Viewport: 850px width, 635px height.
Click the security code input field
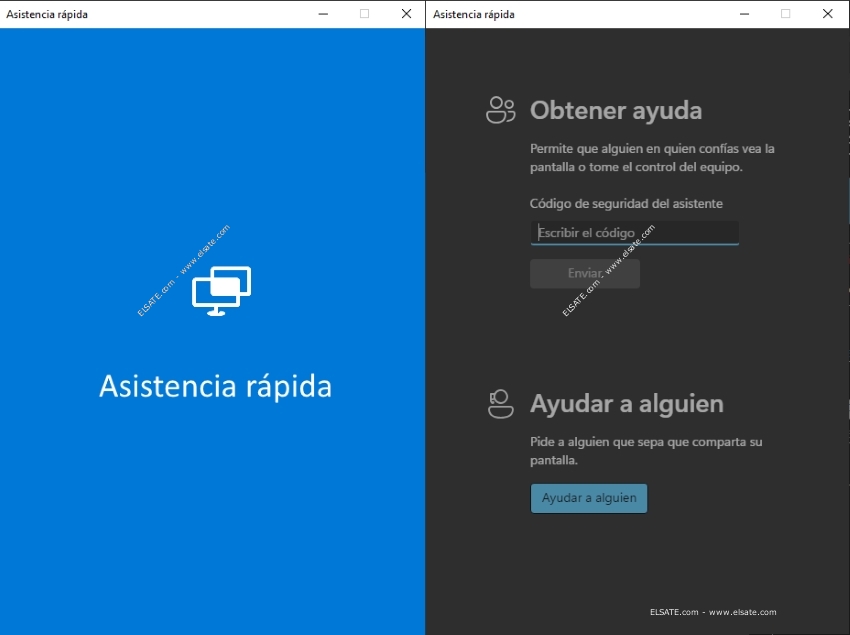coord(634,233)
